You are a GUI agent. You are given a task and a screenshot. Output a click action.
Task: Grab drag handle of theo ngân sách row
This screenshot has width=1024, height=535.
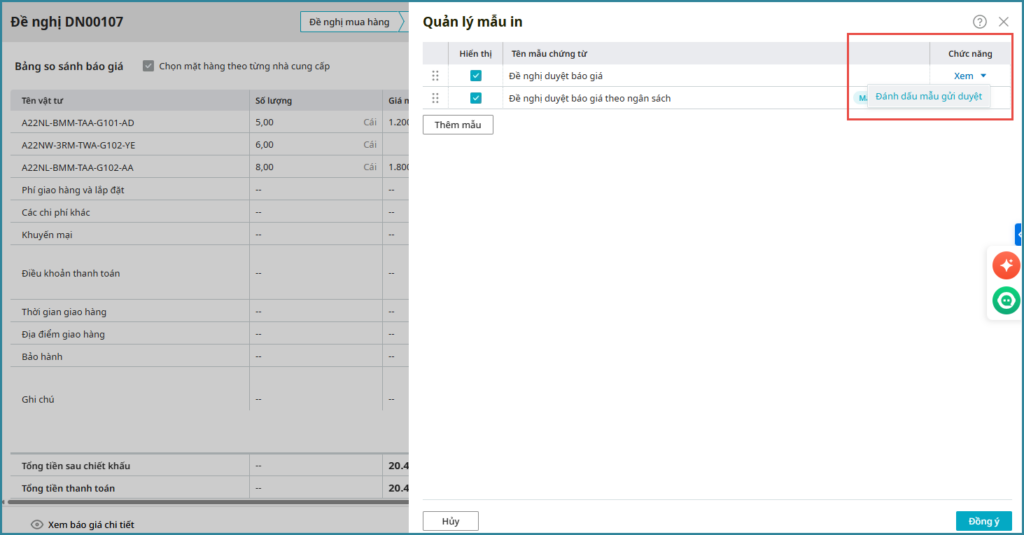pos(435,98)
